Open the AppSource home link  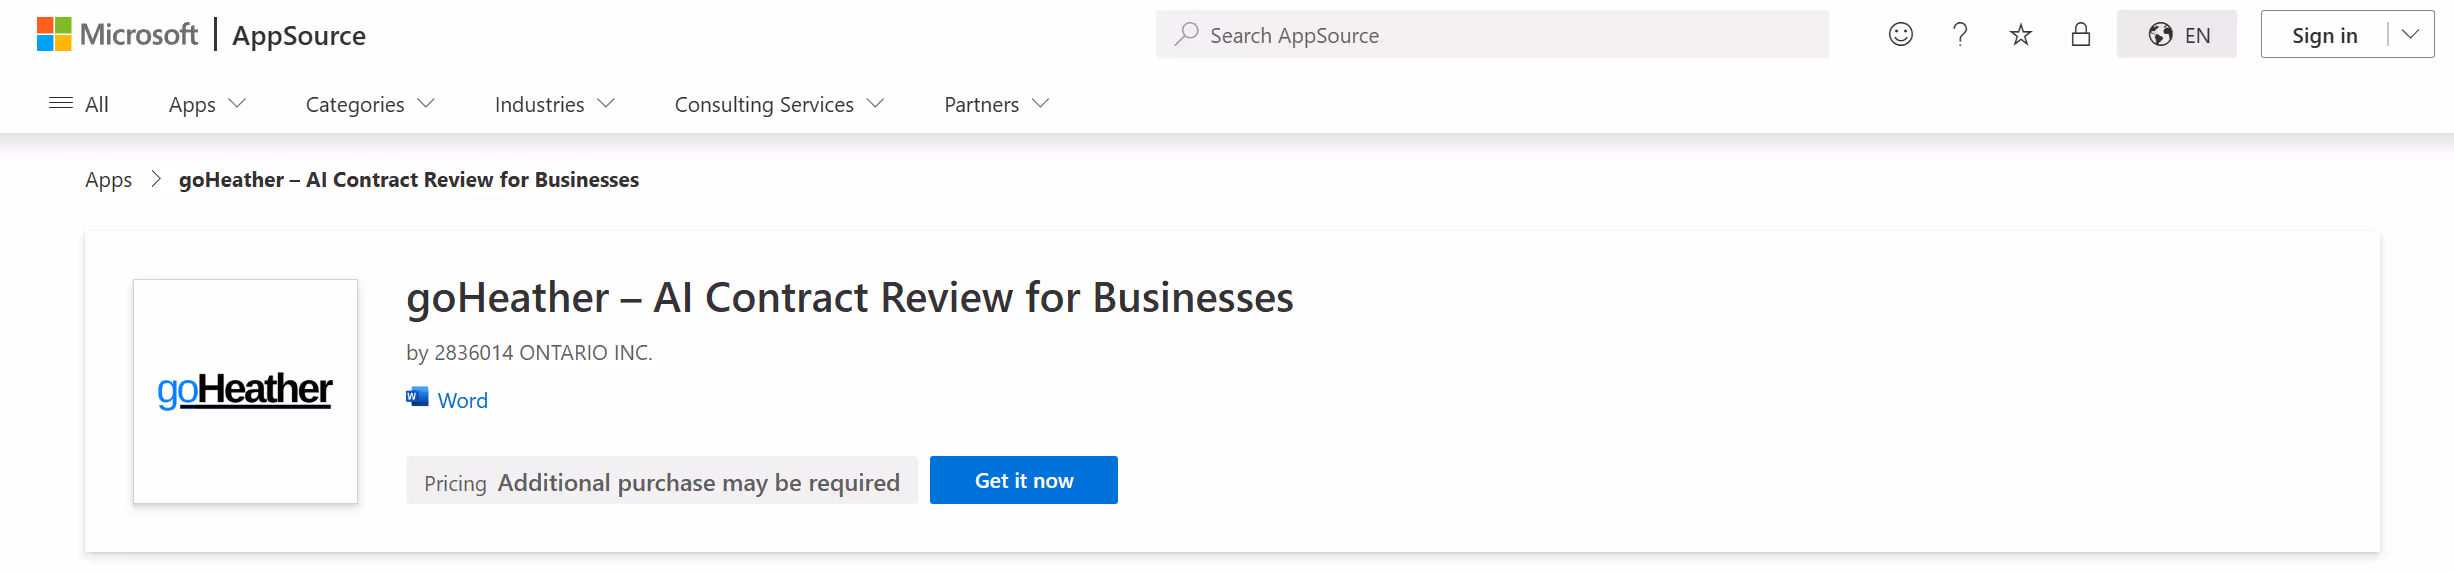pyautogui.click(x=299, y=35)
